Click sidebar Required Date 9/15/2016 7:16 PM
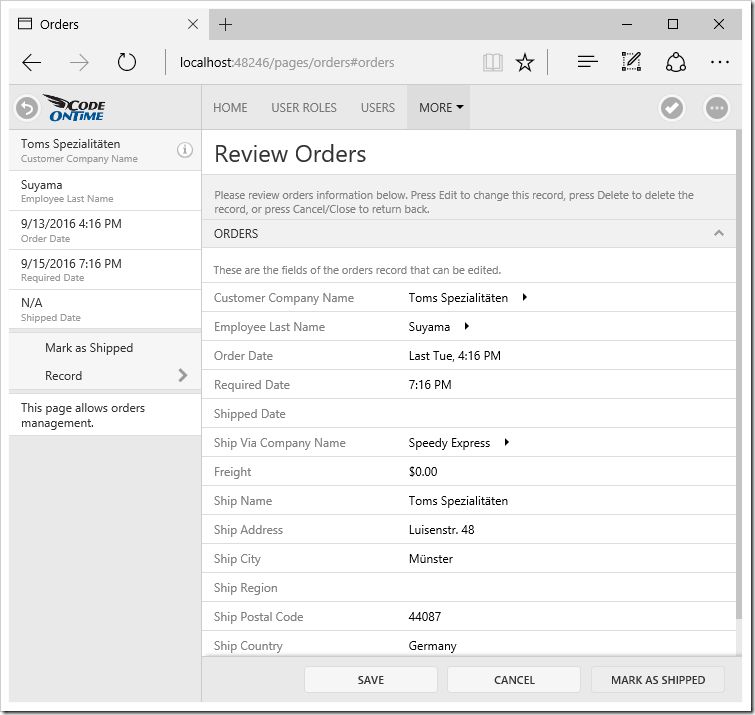Image resolution: width=755 pixels, height=715 pixels. tap(105, 270)
